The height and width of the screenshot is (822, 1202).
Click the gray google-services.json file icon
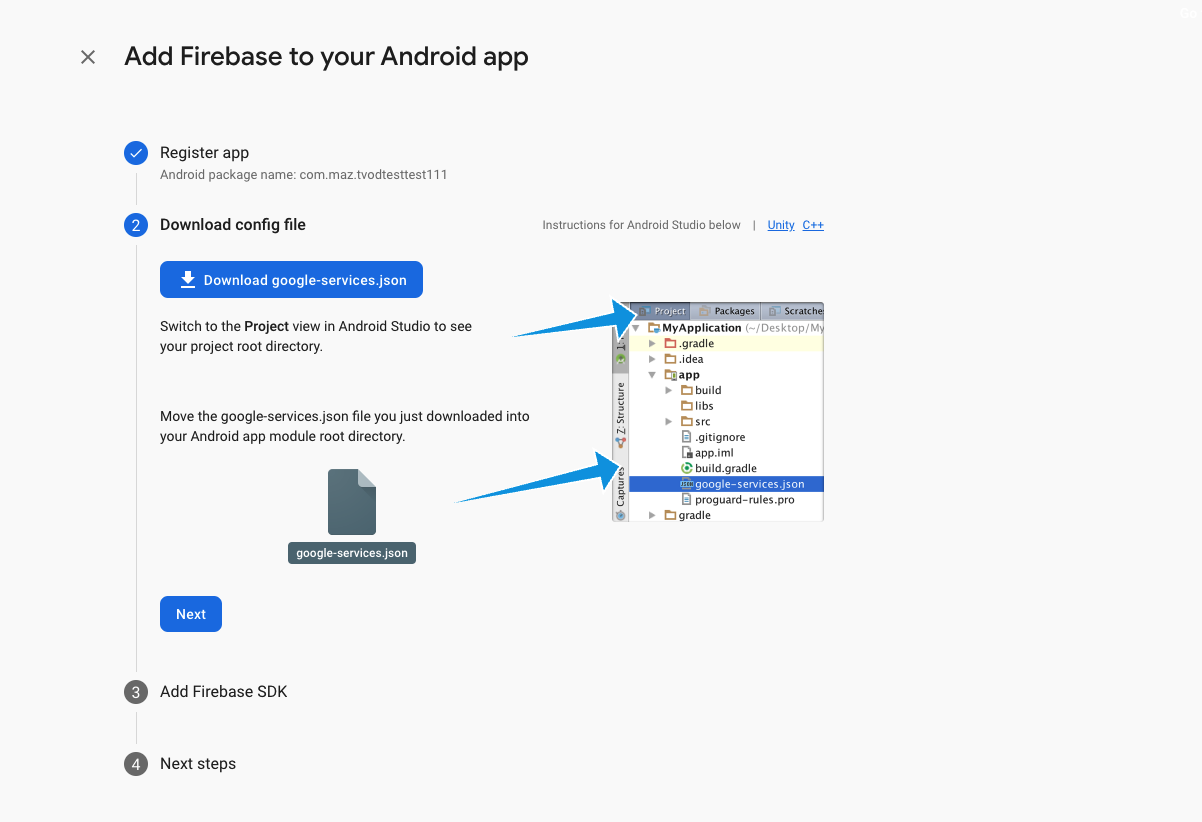point(352,502)
